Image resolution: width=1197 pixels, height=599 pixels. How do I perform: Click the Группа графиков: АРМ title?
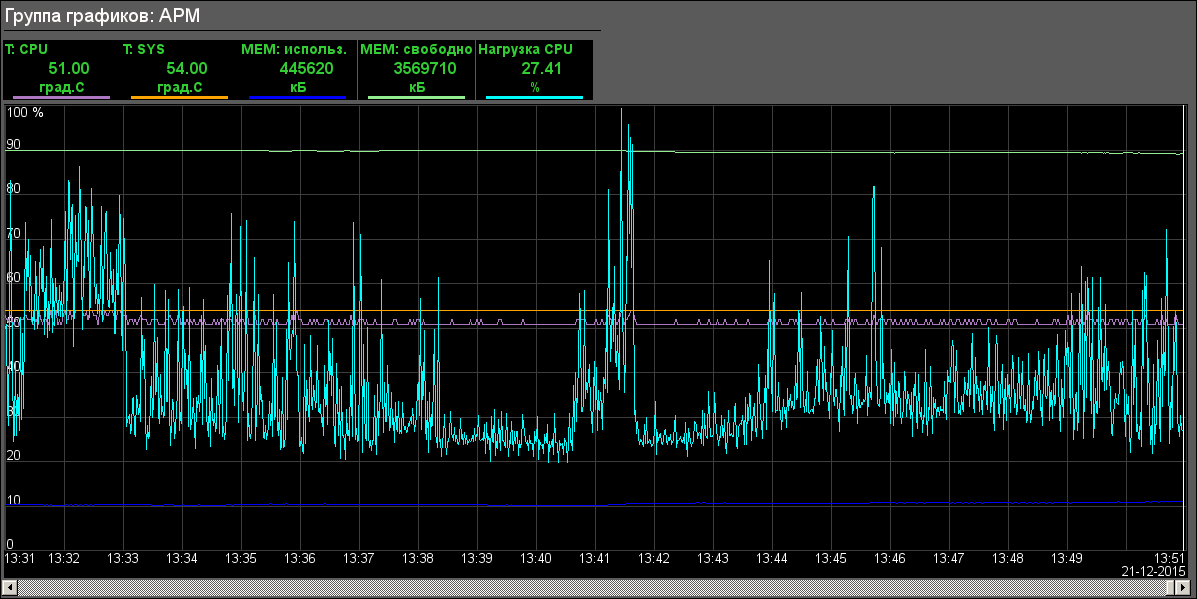click(104, 18)
